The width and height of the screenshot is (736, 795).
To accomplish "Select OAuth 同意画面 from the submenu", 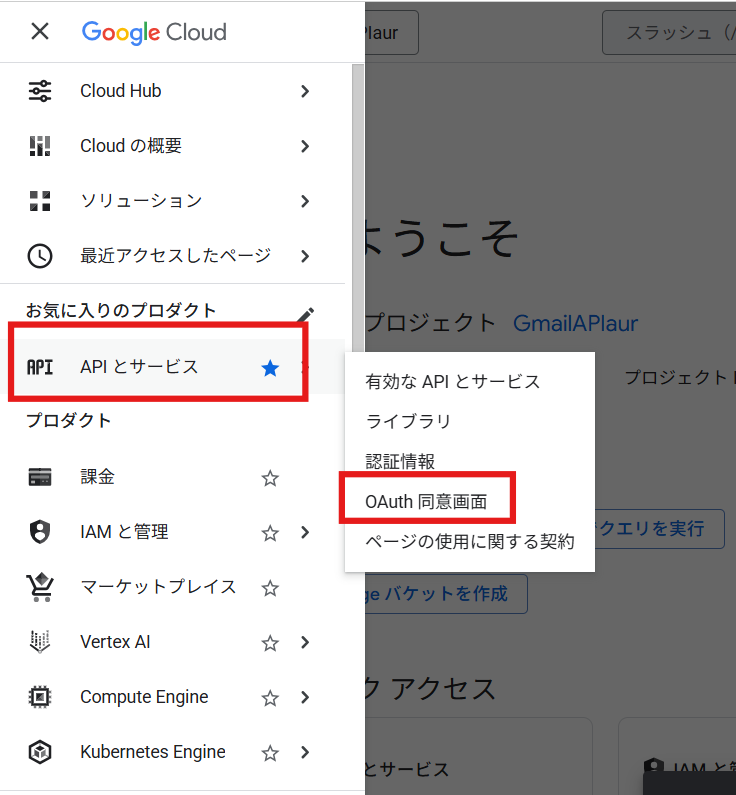I will (427, 502).
